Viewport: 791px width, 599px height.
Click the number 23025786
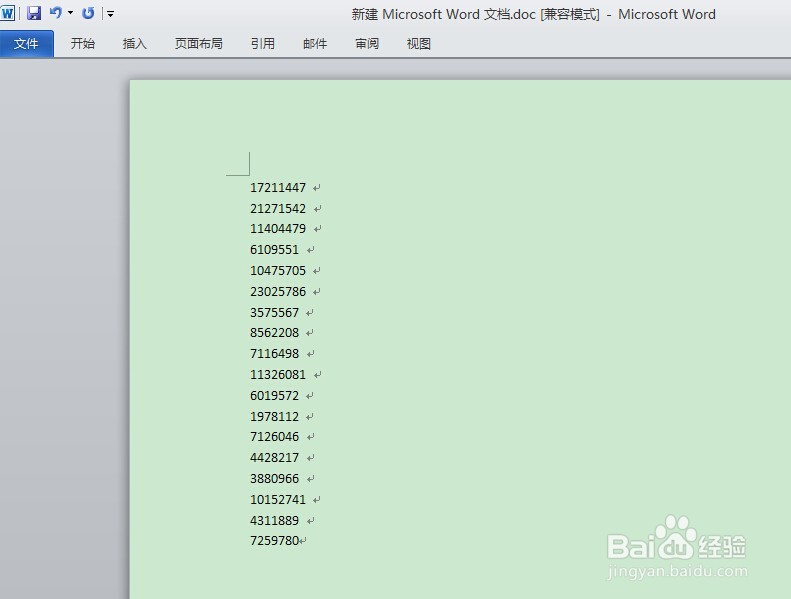pyautogui.click(x=278, y=292)
